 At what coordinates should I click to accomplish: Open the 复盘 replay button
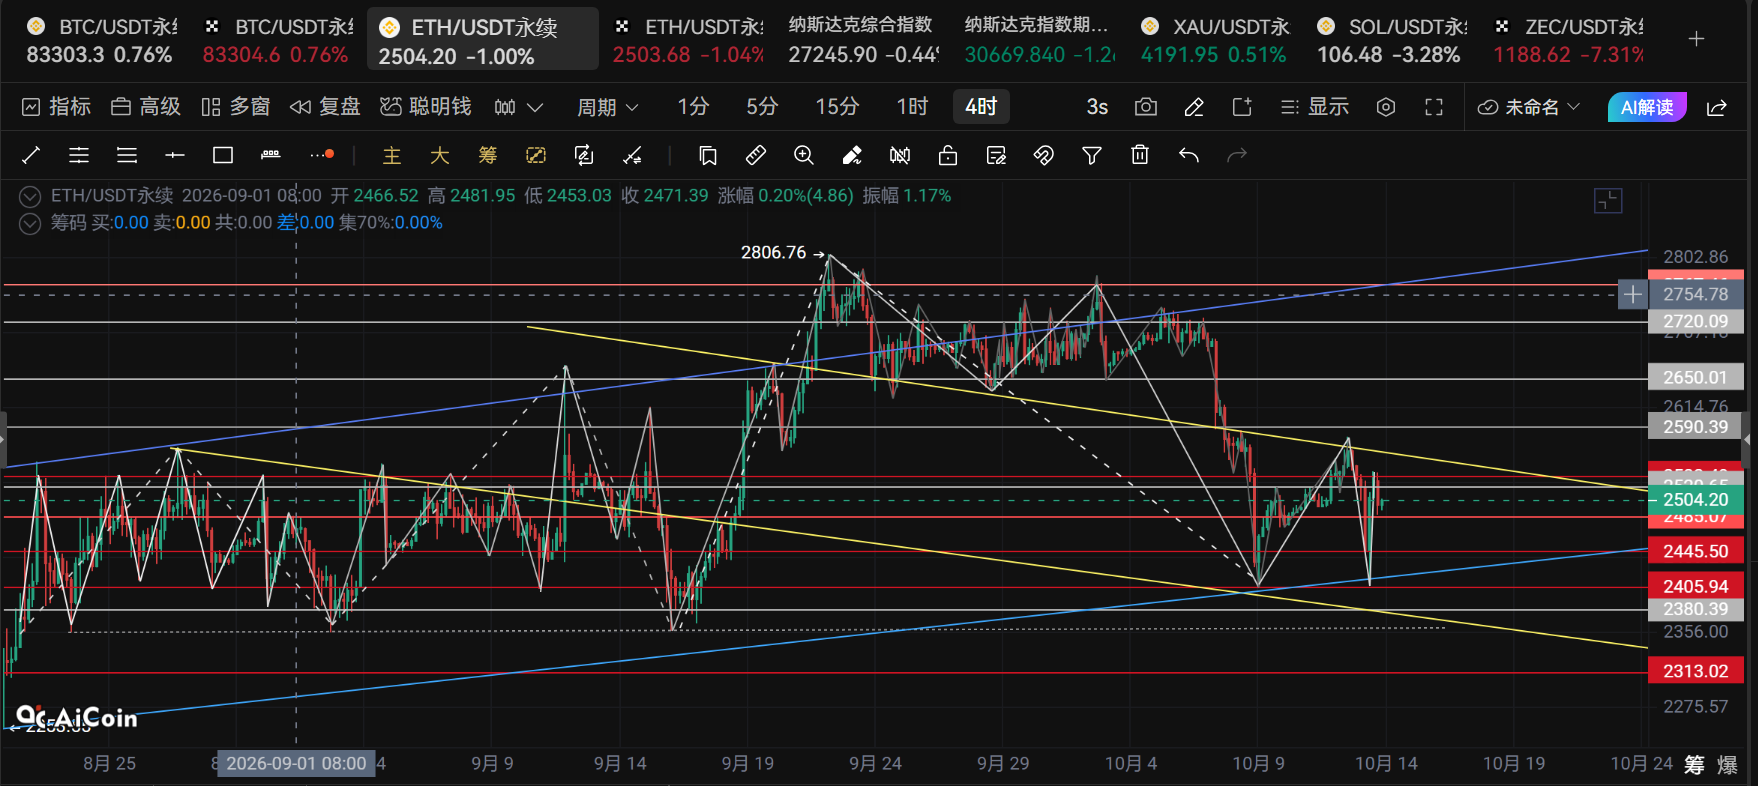coord(325,107)
